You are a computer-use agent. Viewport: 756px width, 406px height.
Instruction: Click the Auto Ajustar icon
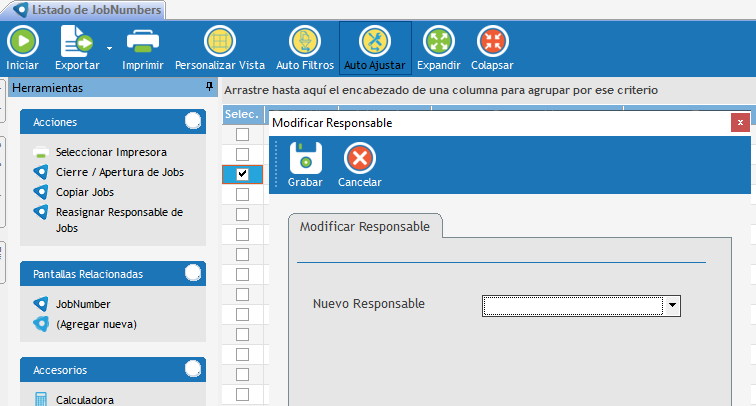(374, 41)
